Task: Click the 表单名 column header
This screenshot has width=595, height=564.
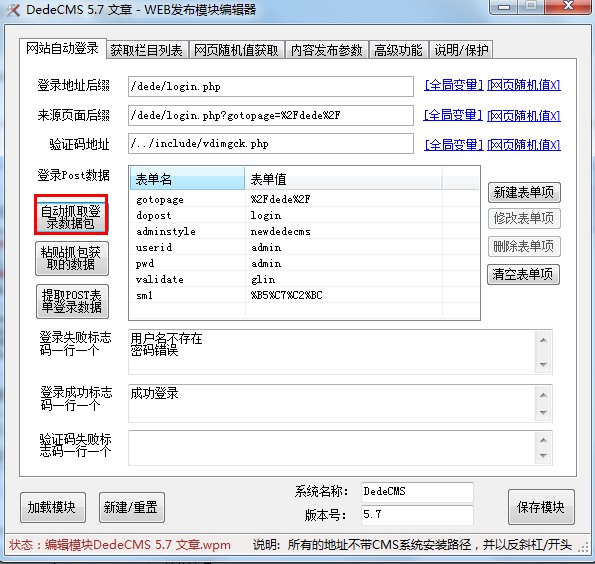Action: [x=187, y=179]
